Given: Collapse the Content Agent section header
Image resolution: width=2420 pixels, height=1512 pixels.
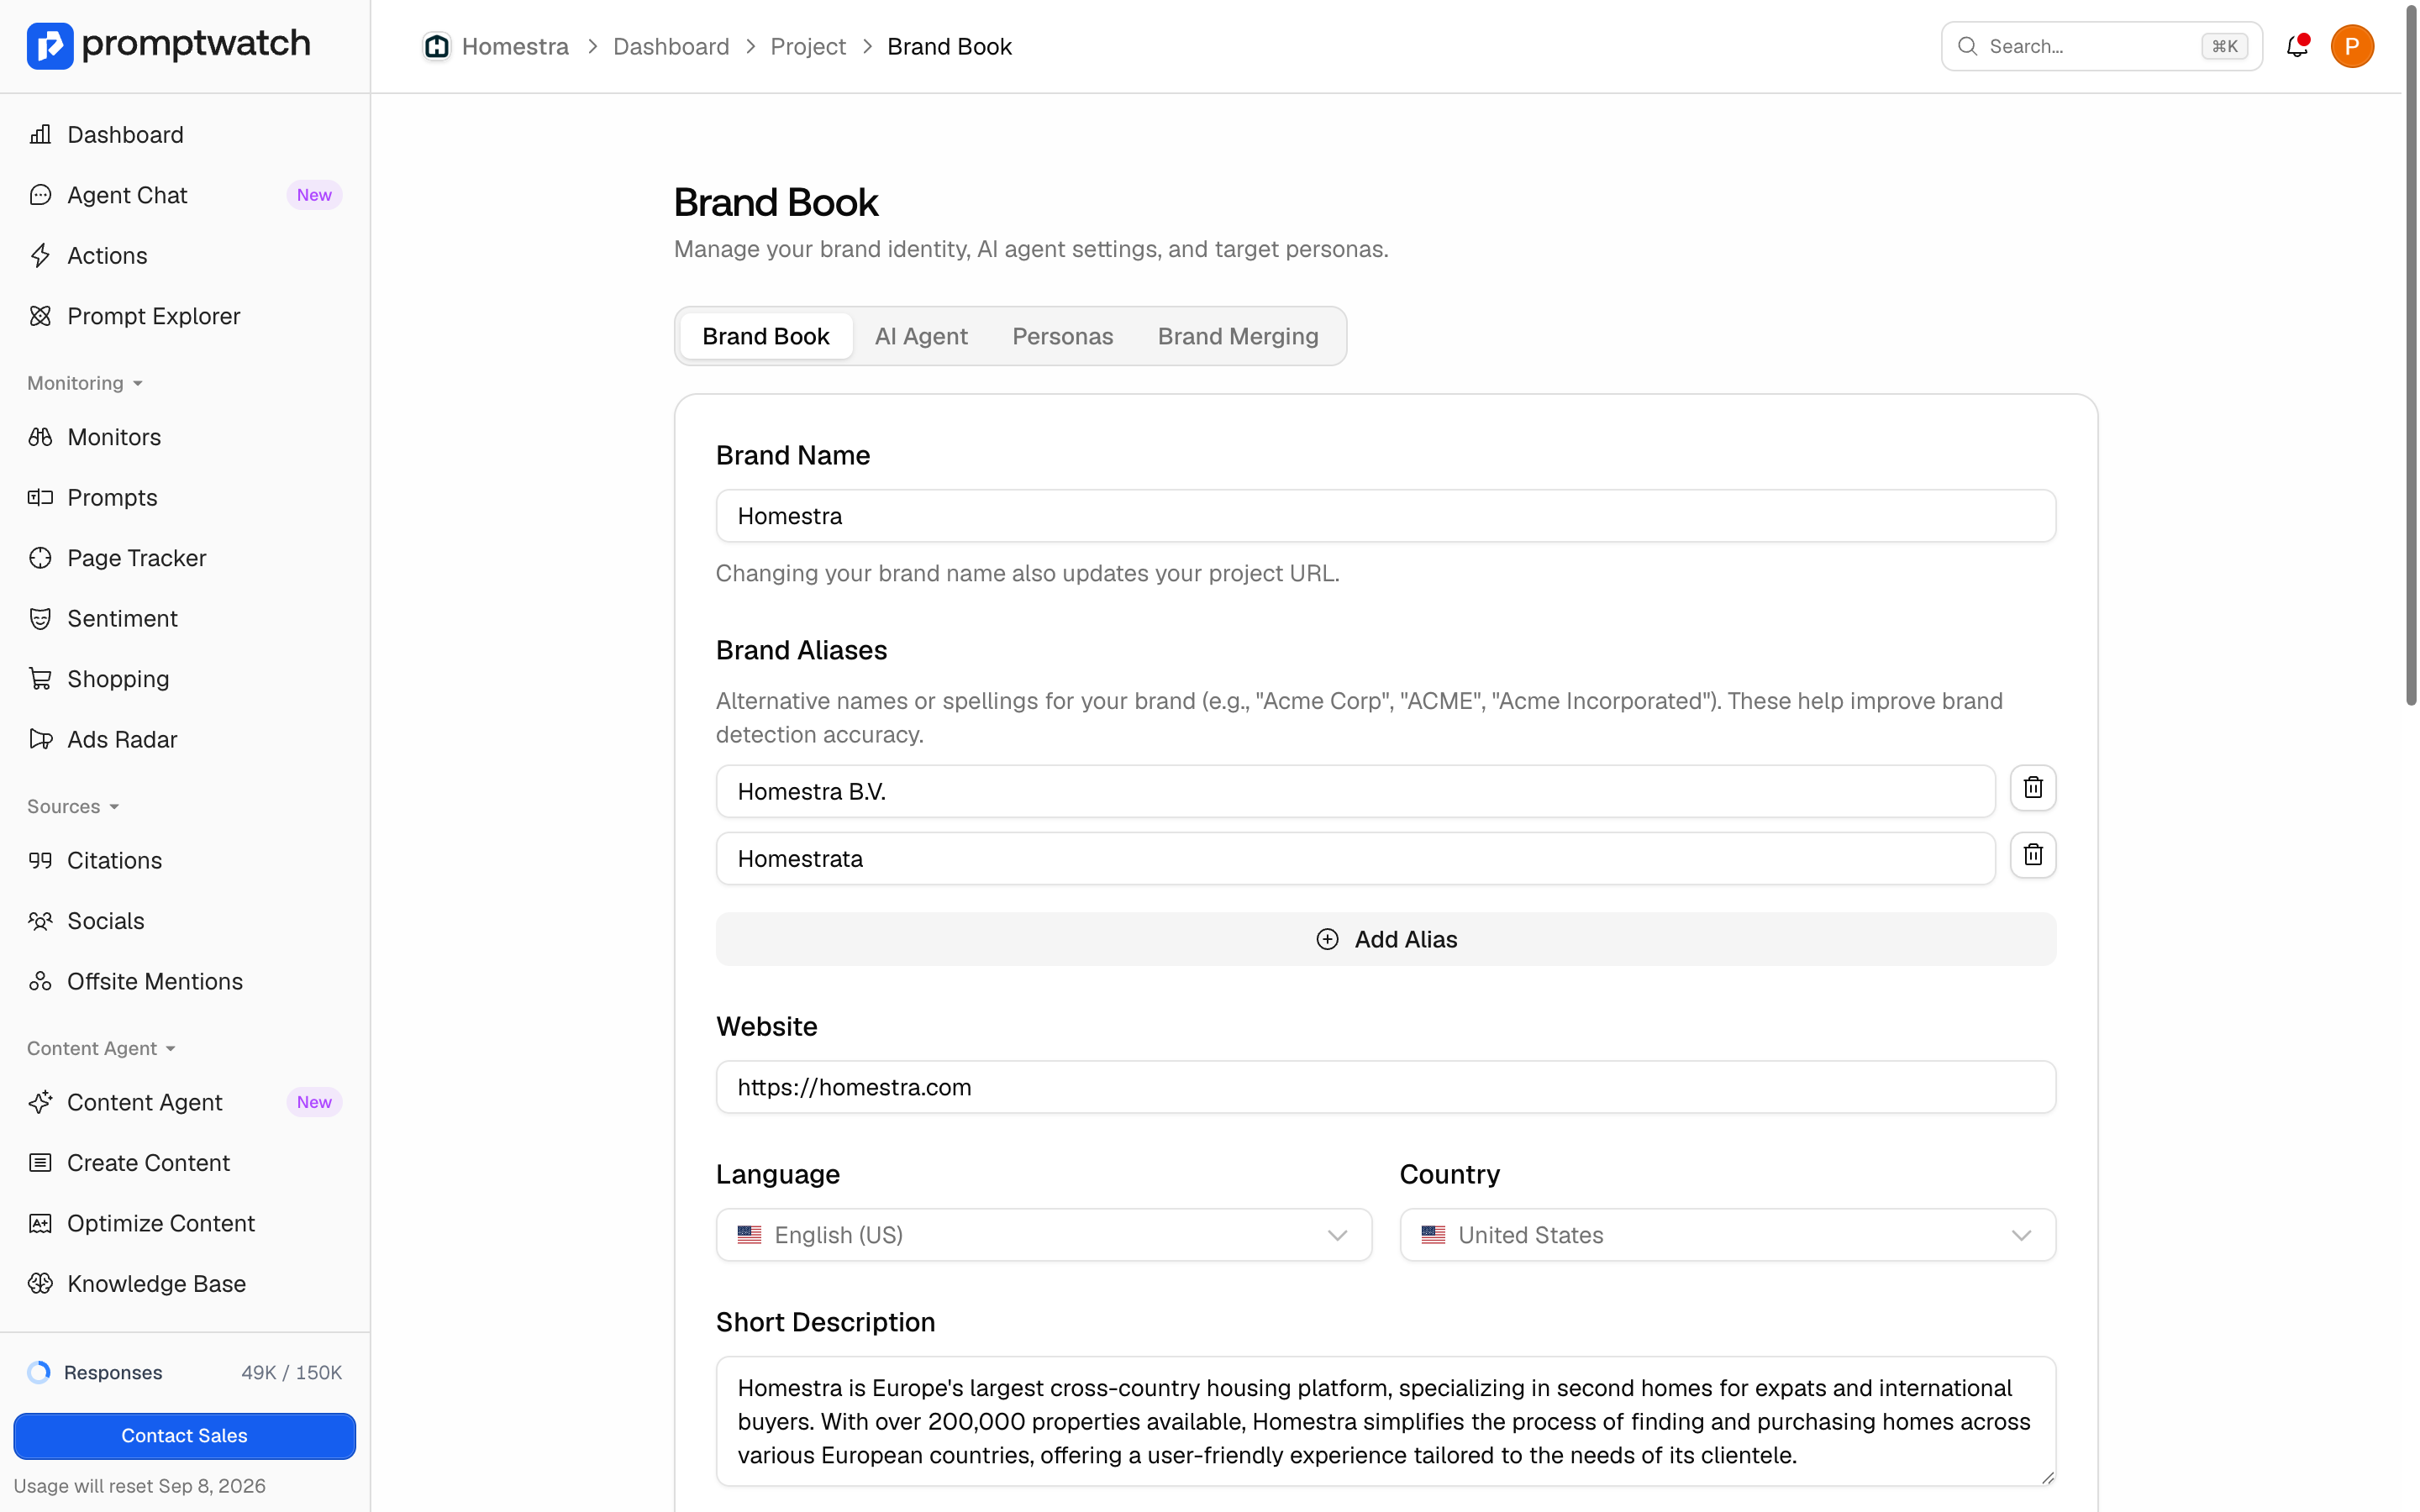Looking at the screenshot, I should click(x=101, y=1048).
